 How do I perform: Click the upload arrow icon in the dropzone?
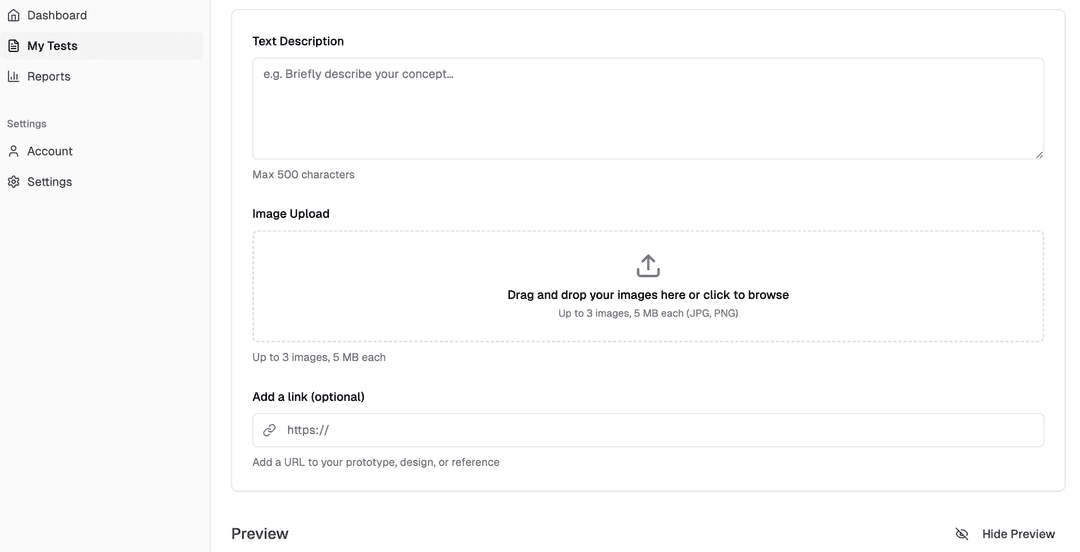[648, 266]
